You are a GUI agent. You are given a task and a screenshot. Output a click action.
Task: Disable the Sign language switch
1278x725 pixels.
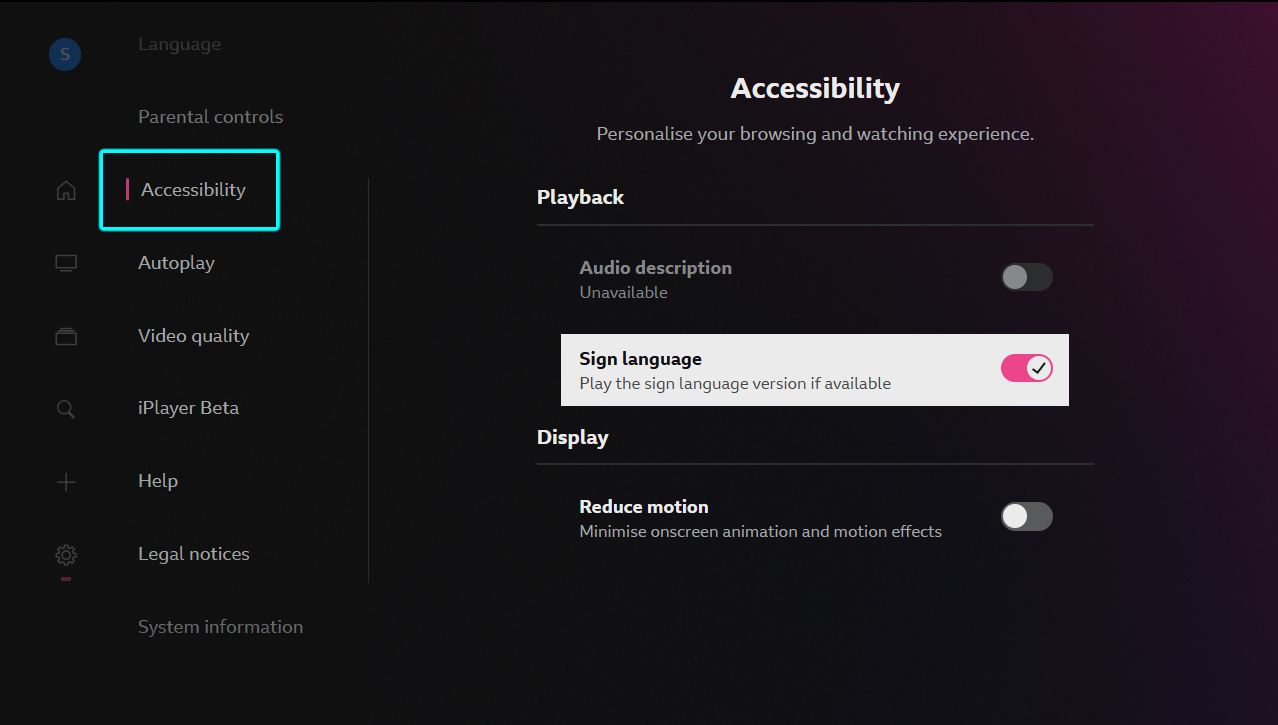click(1026, 368)
